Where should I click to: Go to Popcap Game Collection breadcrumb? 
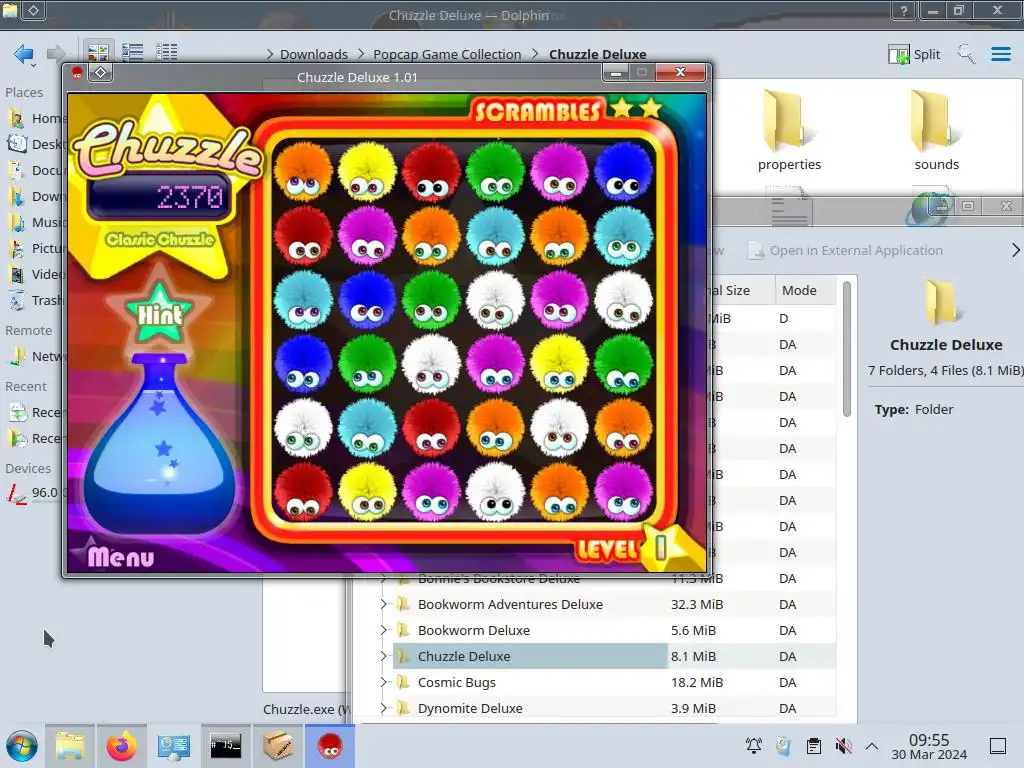point(447,54)
